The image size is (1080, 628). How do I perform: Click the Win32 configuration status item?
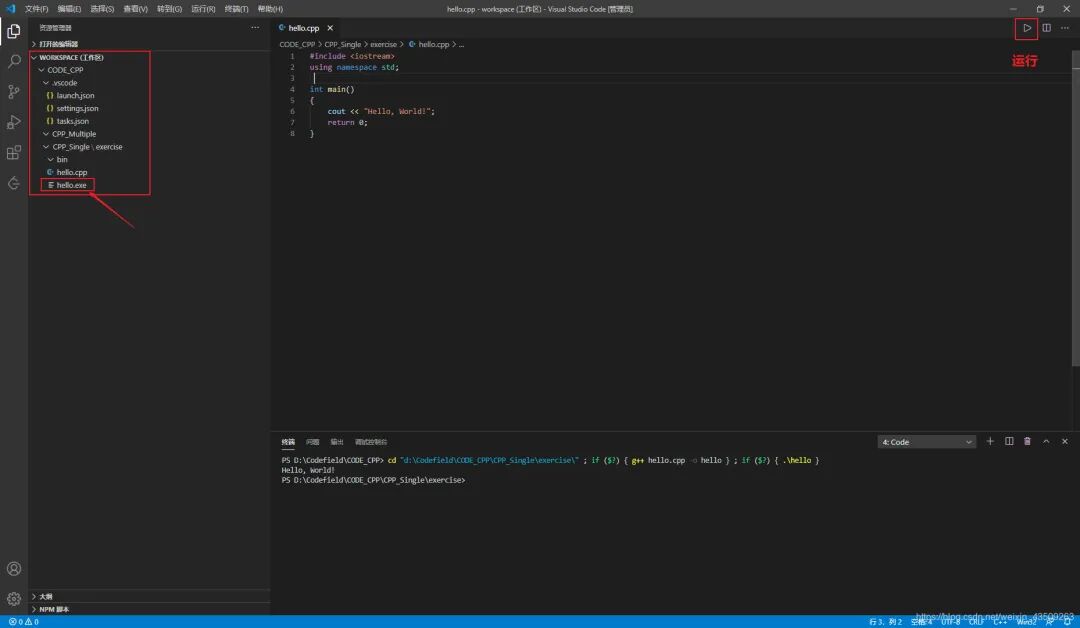point(1026,622)
